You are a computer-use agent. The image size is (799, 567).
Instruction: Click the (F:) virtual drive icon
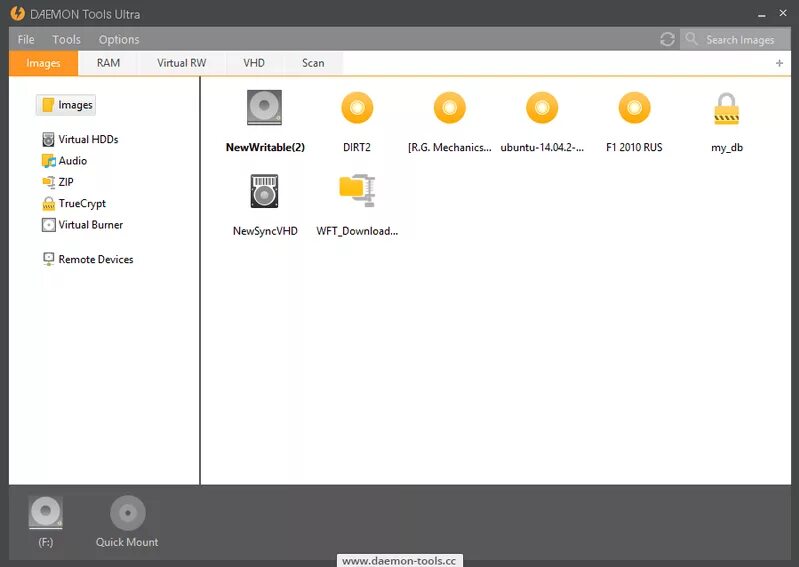click(x=45, y=512)
